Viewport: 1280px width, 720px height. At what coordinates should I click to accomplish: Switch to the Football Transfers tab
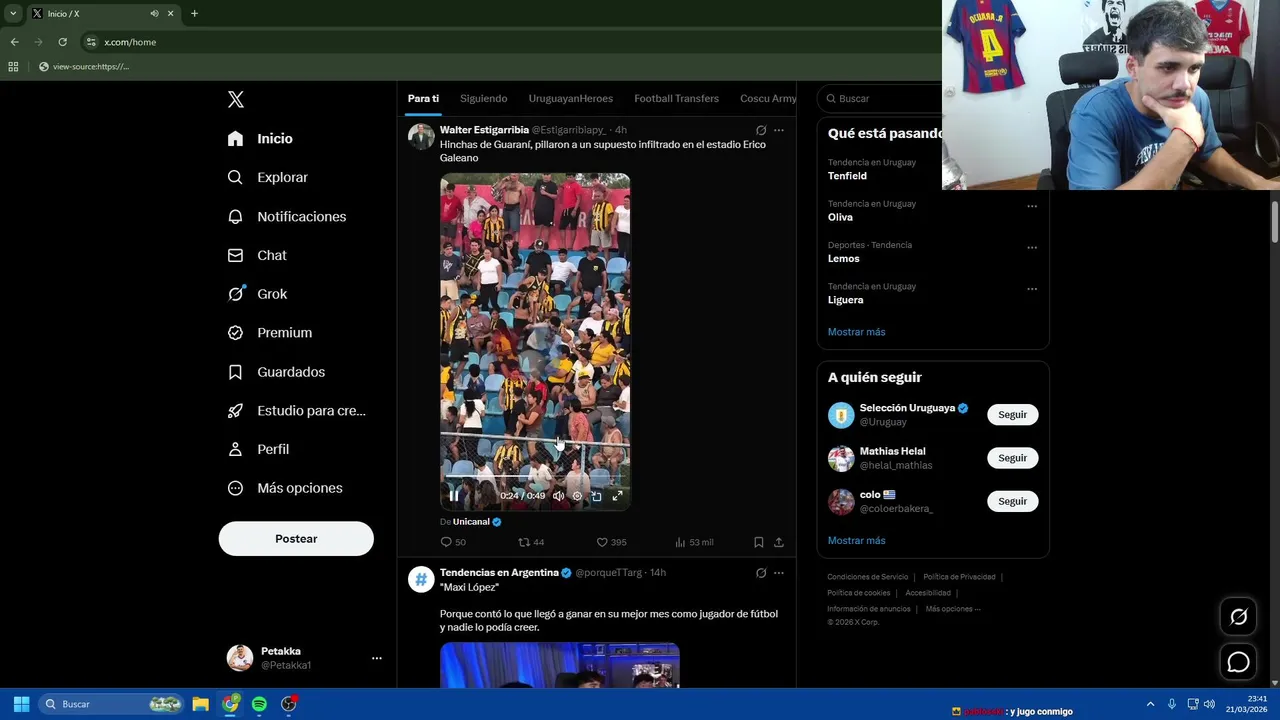tap(676, 98)
